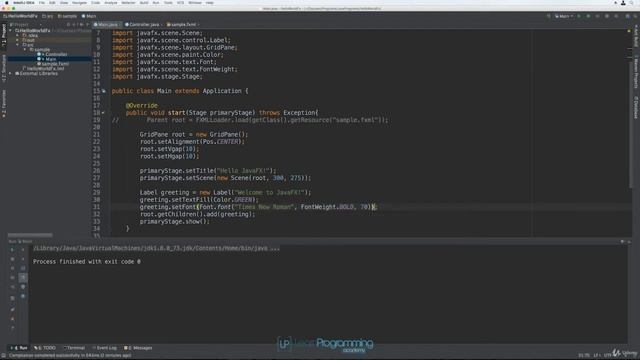Click the up stack trace arrow in Run panel
The image size is (640, 360).
pyautogui.click(x=23, y=249)
